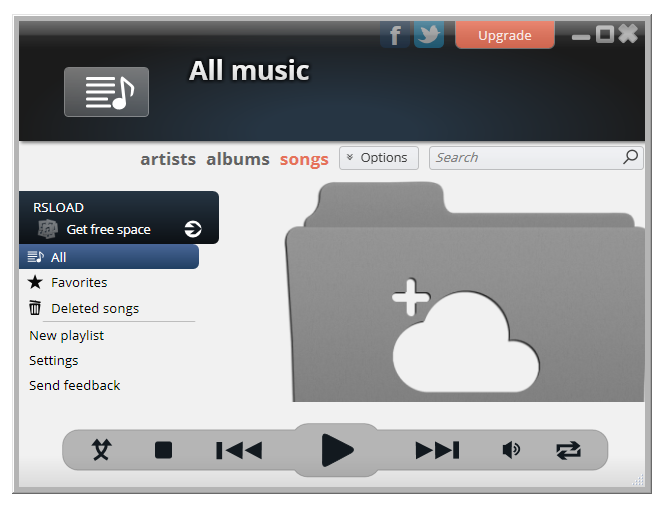Close the music player window
The image size is (661, 506).
click(x=628, y=34)
